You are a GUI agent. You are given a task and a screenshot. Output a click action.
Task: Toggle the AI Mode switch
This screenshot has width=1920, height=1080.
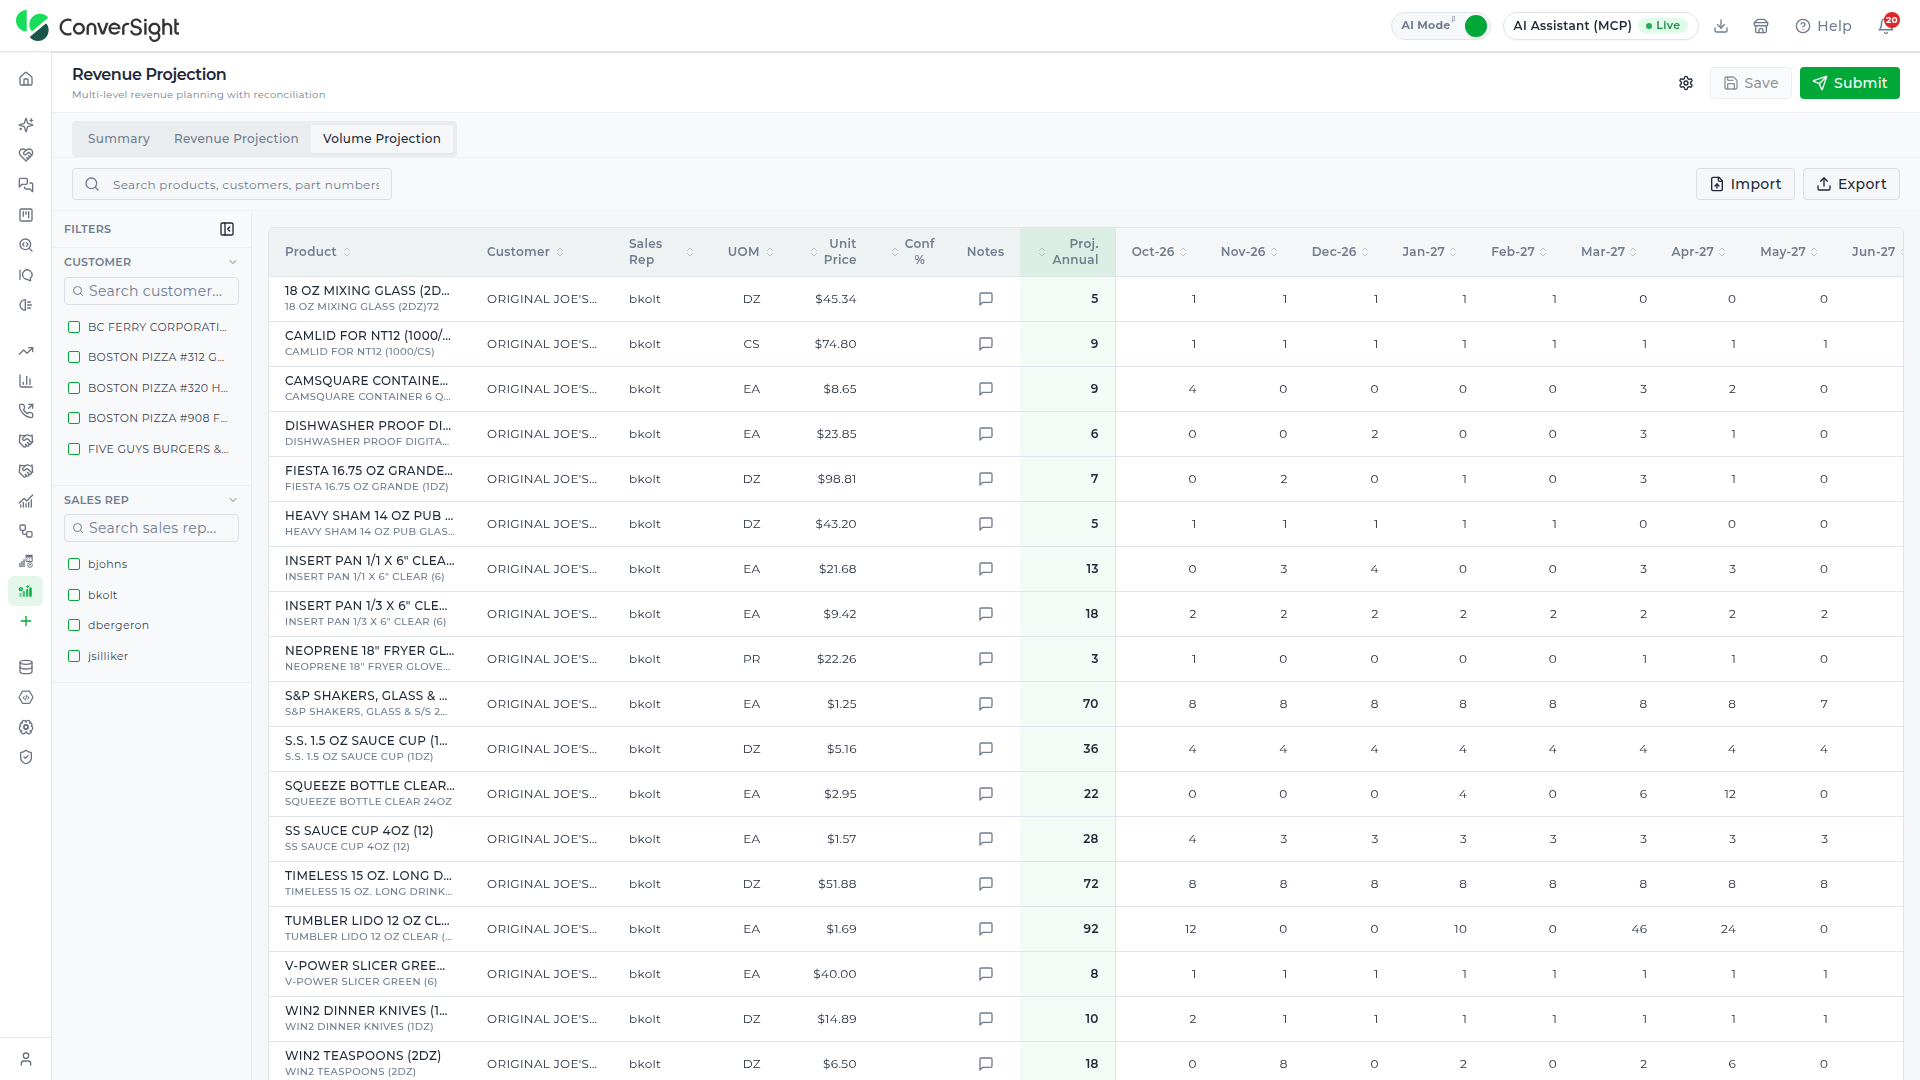pos(1475,26)
